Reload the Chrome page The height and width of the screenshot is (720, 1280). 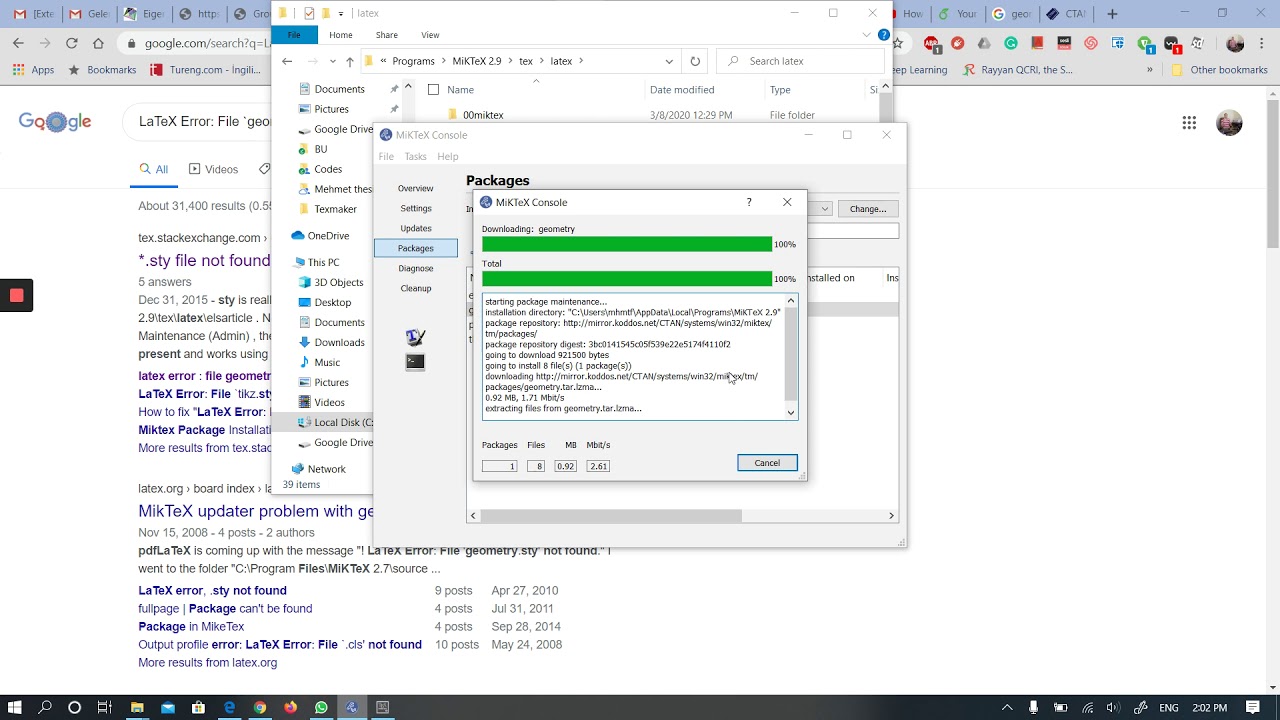(71, 43)
